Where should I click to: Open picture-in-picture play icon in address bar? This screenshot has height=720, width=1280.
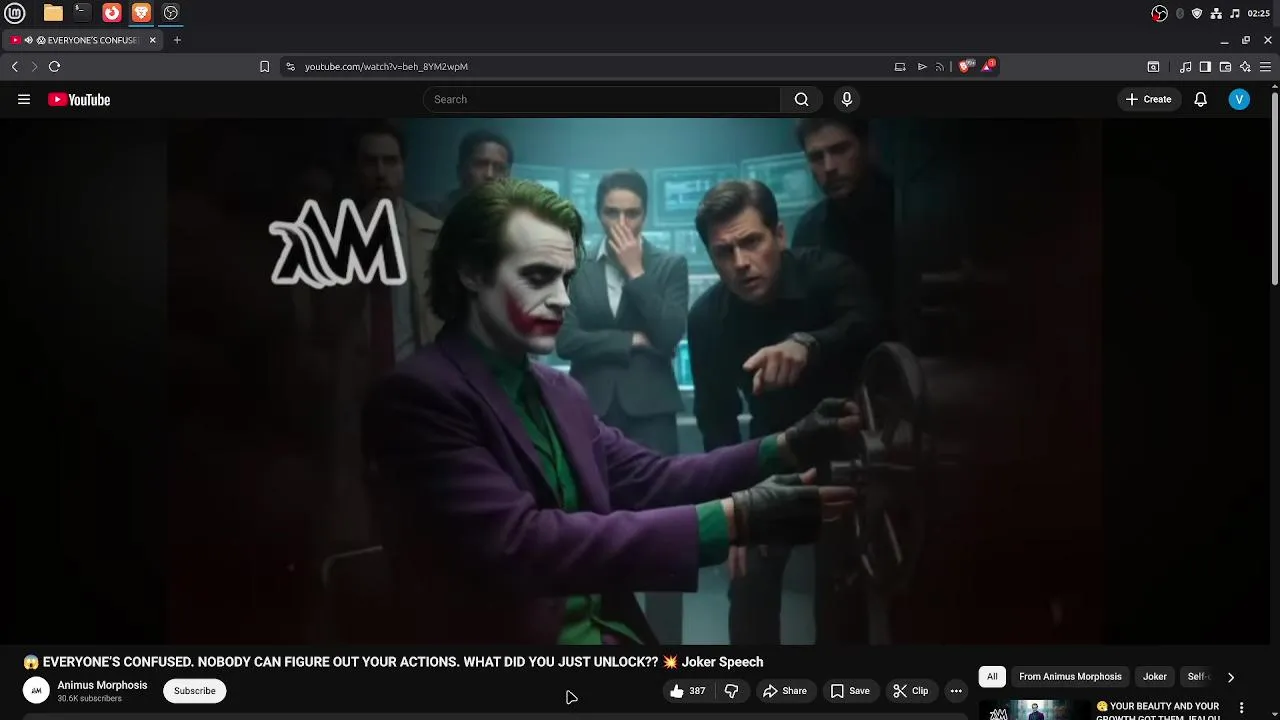(x=921, y=66)
